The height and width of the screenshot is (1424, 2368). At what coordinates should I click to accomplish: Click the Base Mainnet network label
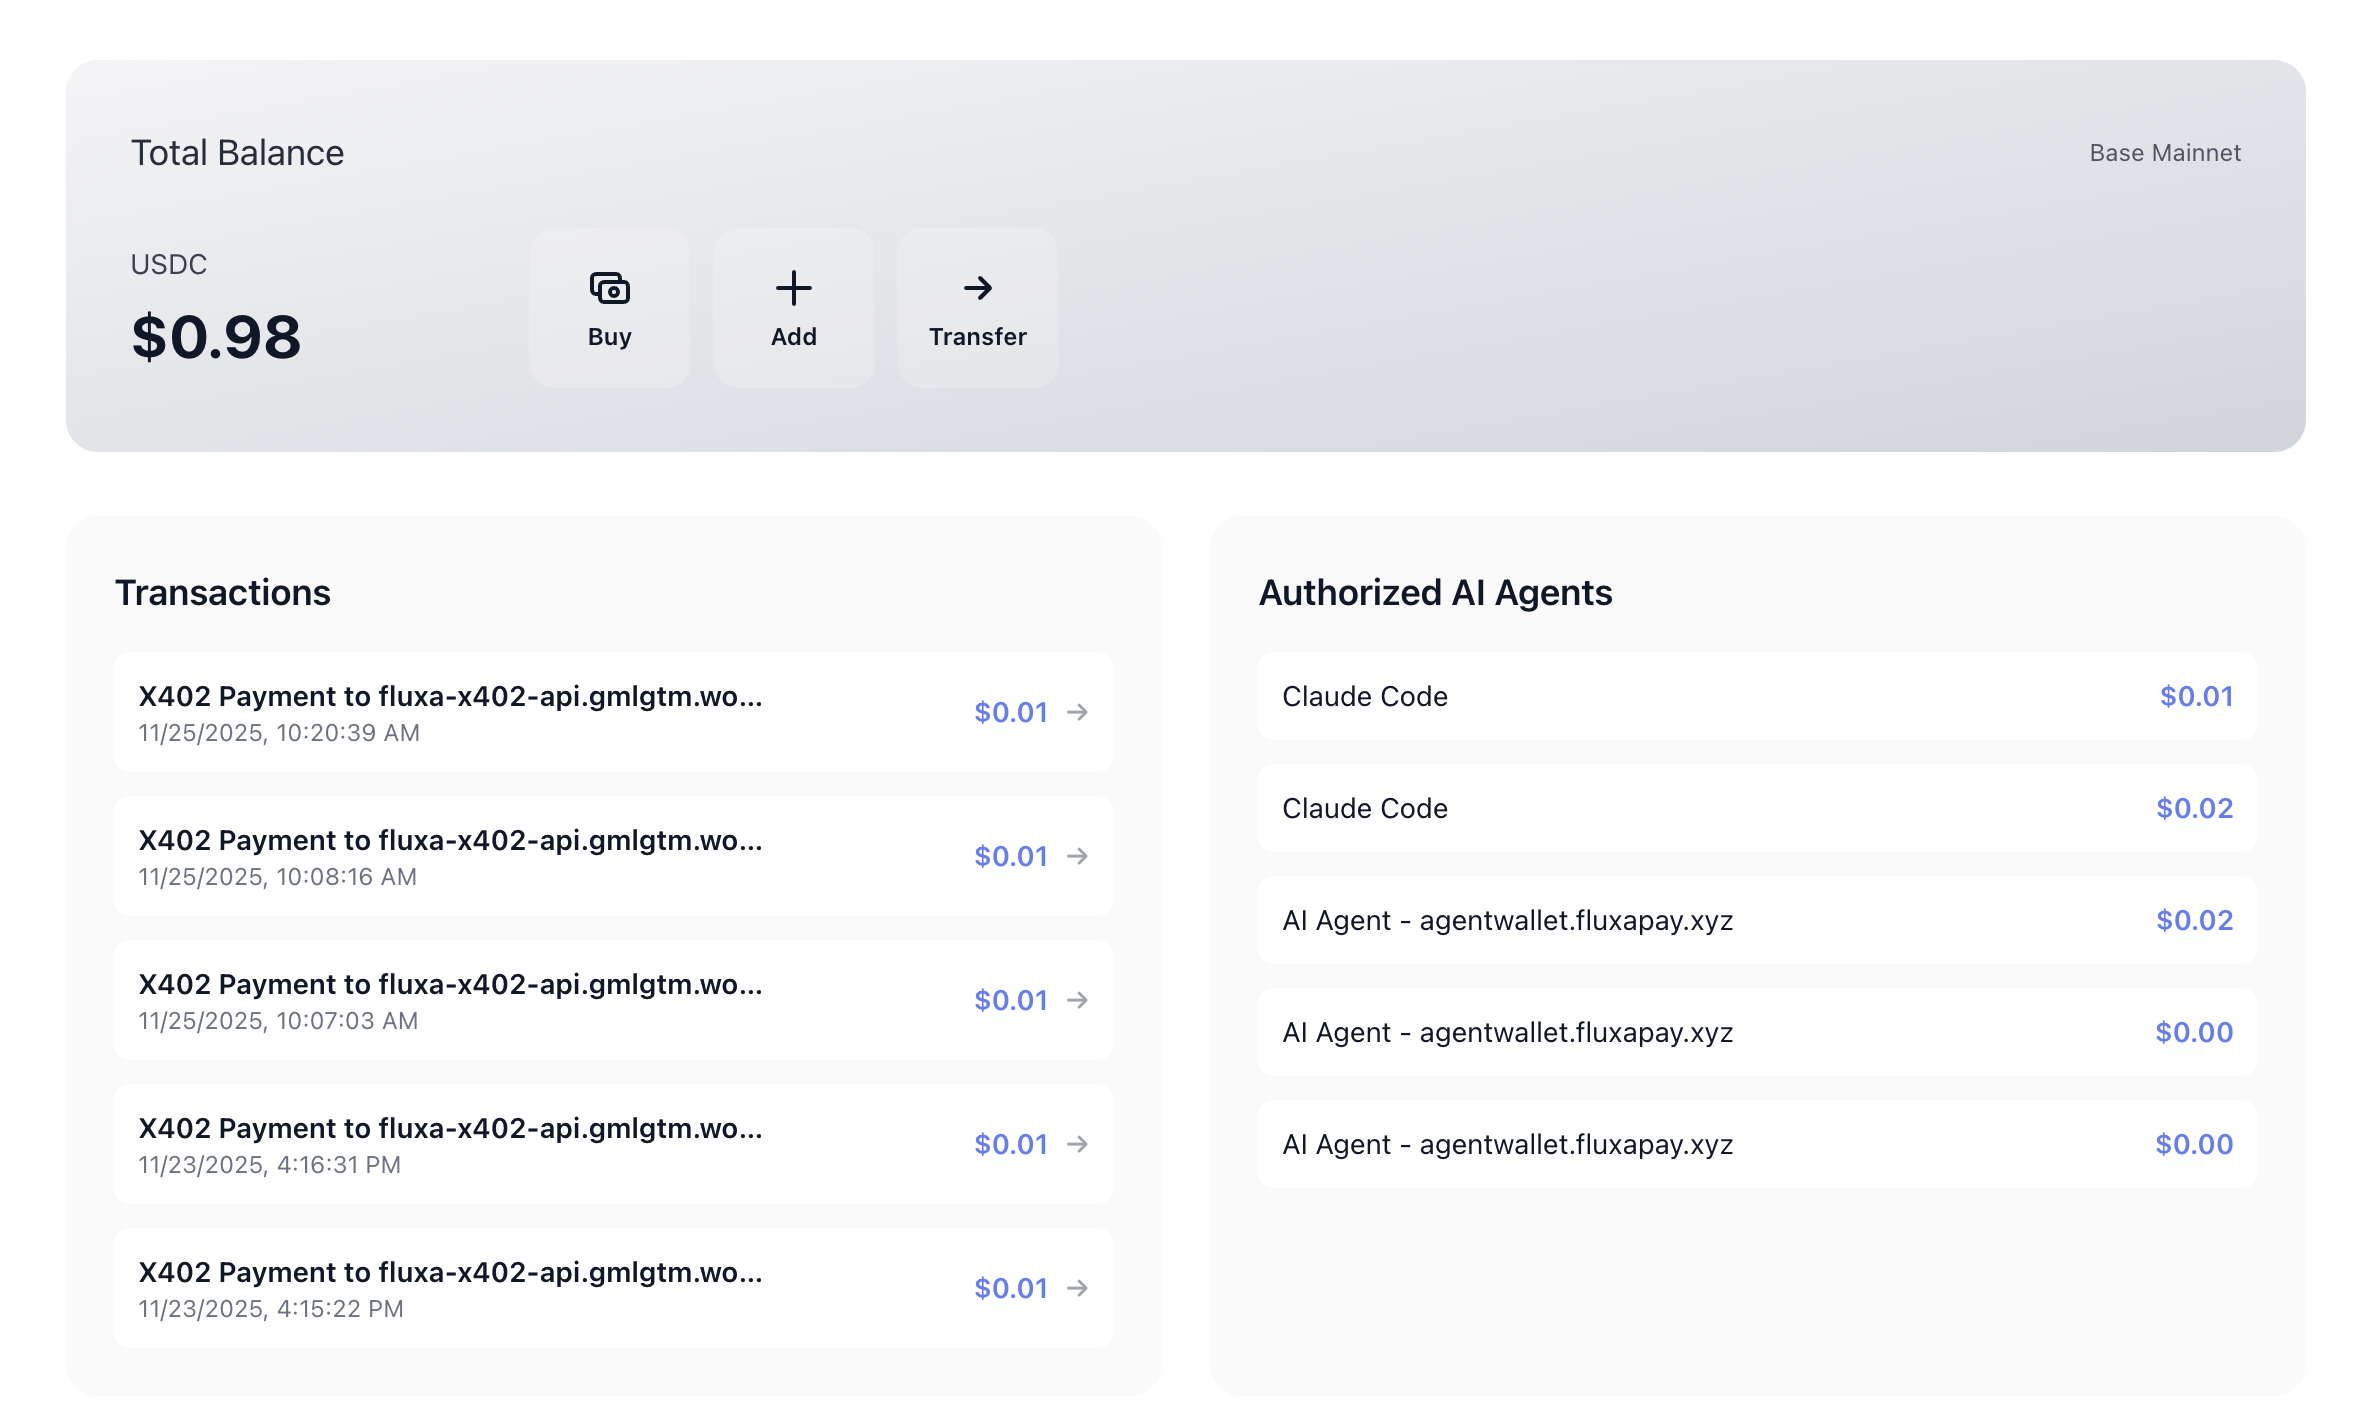(x=2164, y=153)
